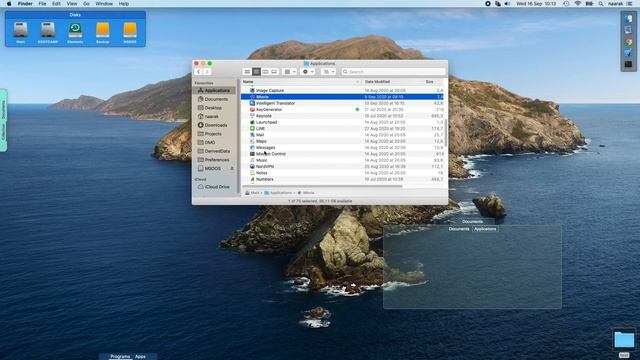This screenshot has width=640, height=360.
Task: Select the Numbers app row
Action: pyautogui.click(x=342, y=179)
